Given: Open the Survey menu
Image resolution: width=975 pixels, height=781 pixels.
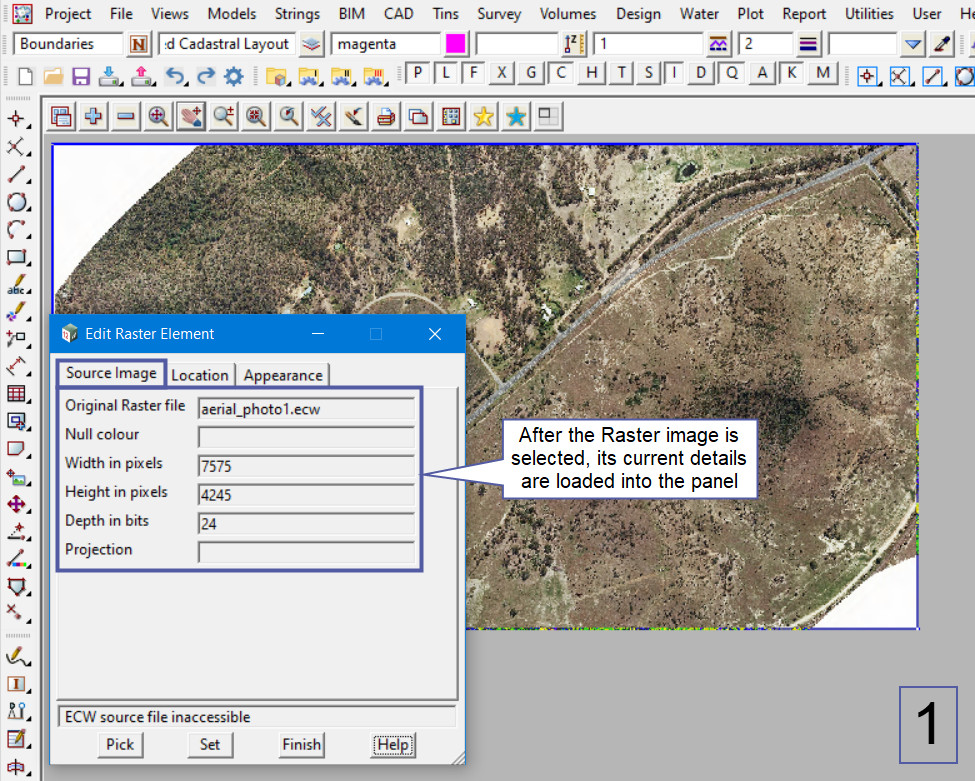Looking at the screenshot, I should 498,14.
